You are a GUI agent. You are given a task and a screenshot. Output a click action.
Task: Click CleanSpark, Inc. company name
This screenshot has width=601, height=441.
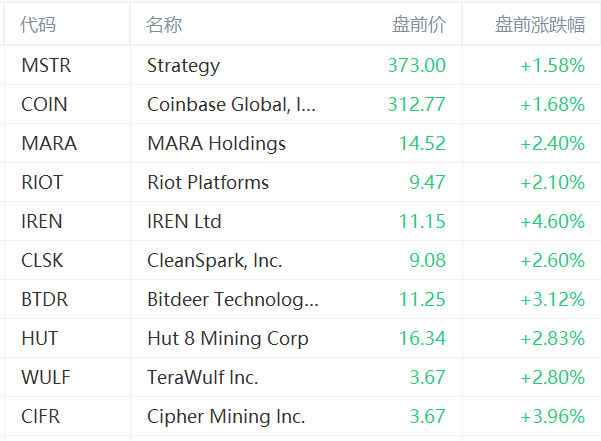coord(214,261)
